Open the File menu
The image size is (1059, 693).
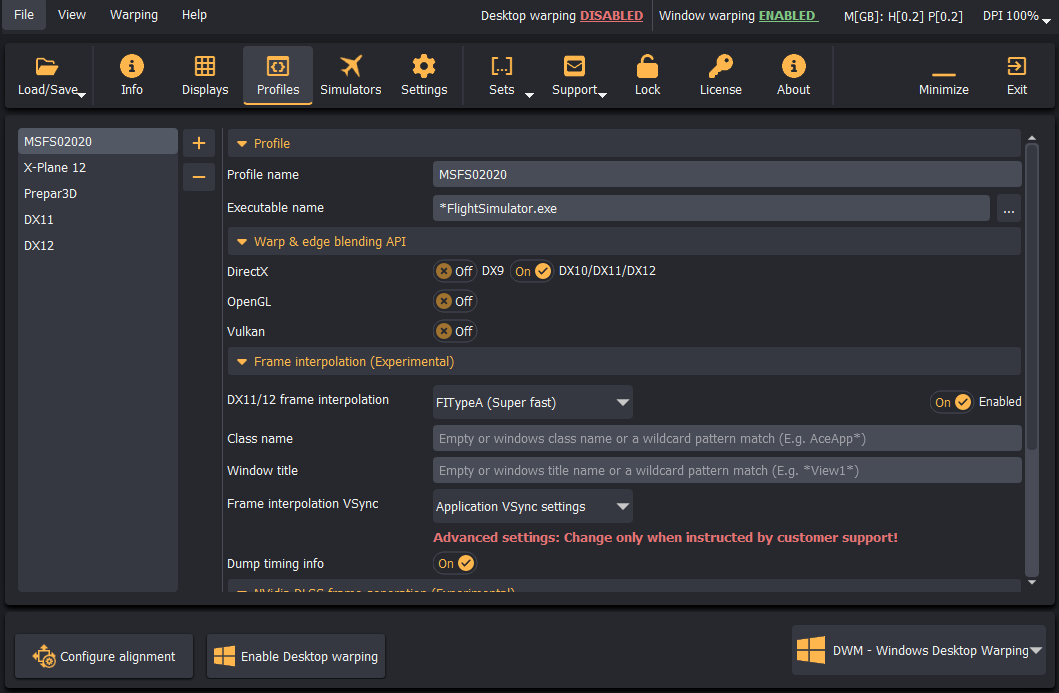[24, 15]
